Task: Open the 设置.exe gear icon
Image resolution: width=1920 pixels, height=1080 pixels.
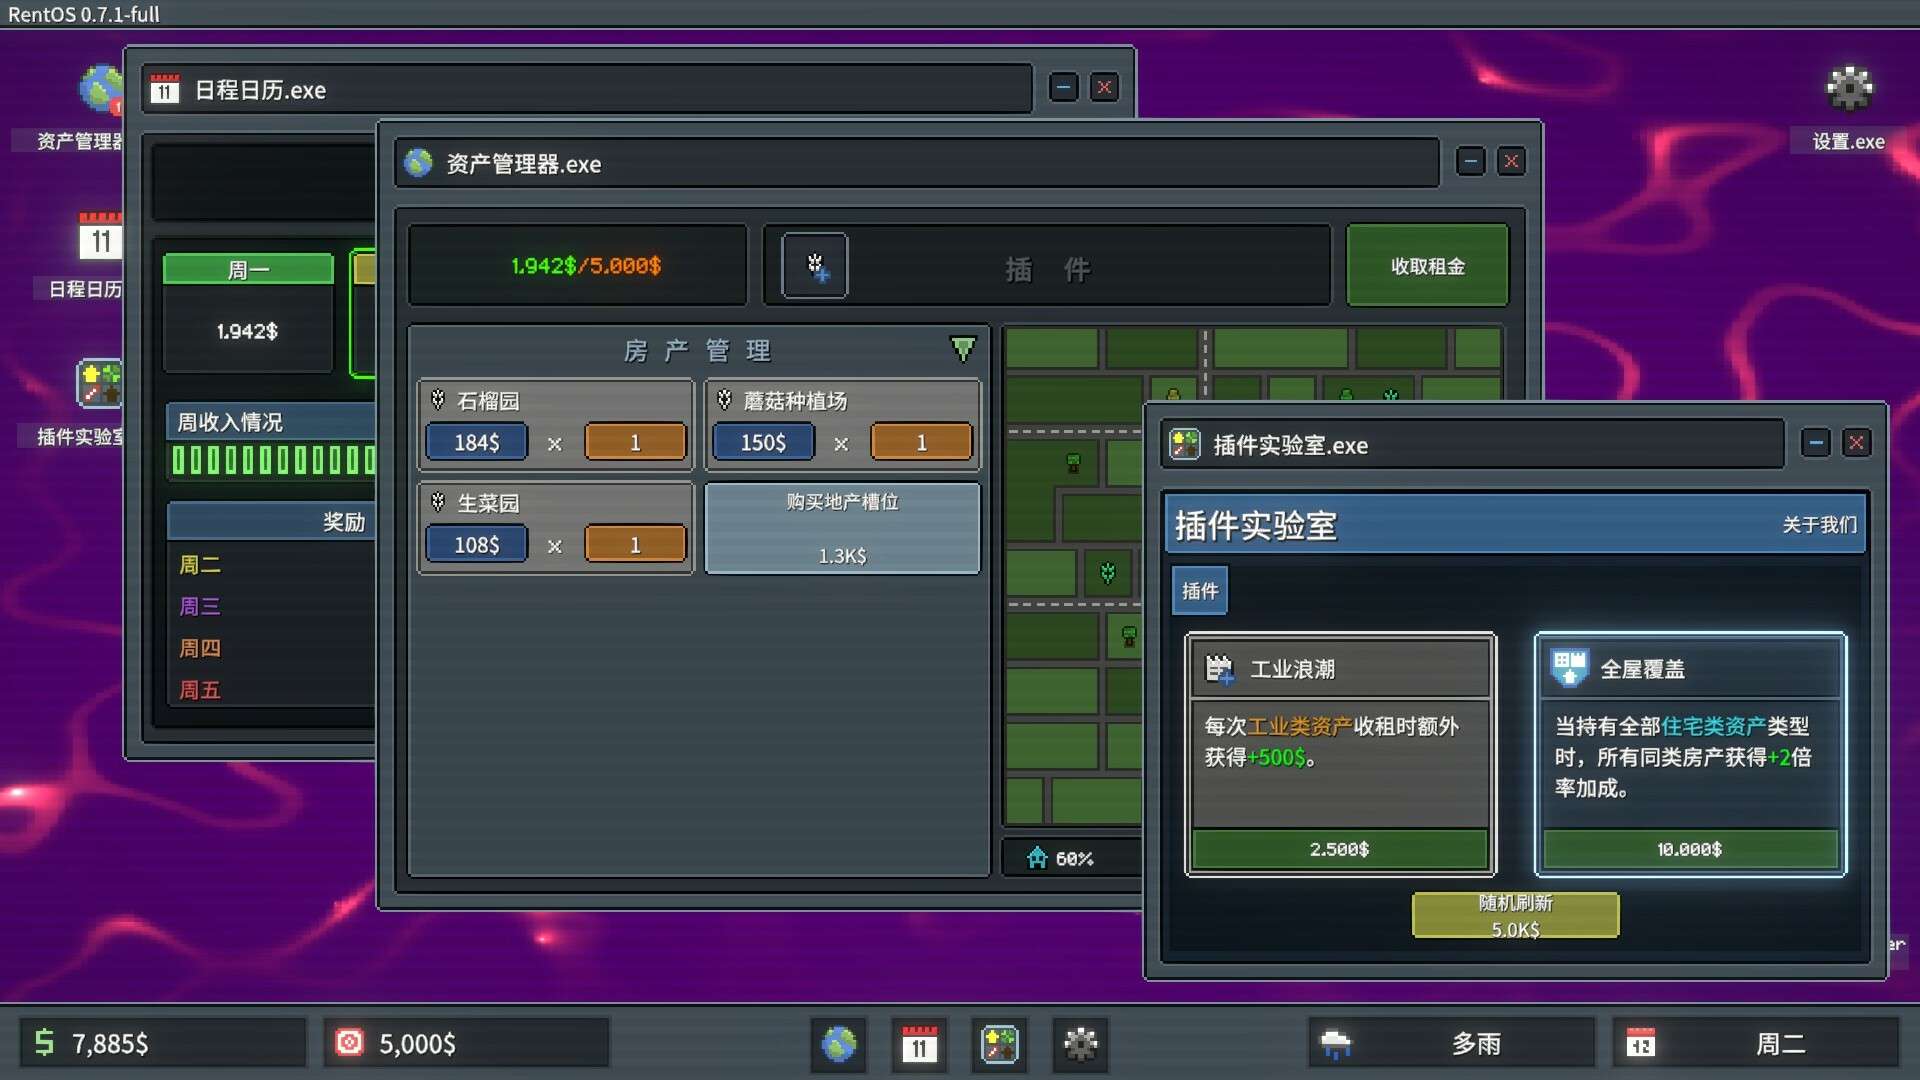Action: 1848,88
